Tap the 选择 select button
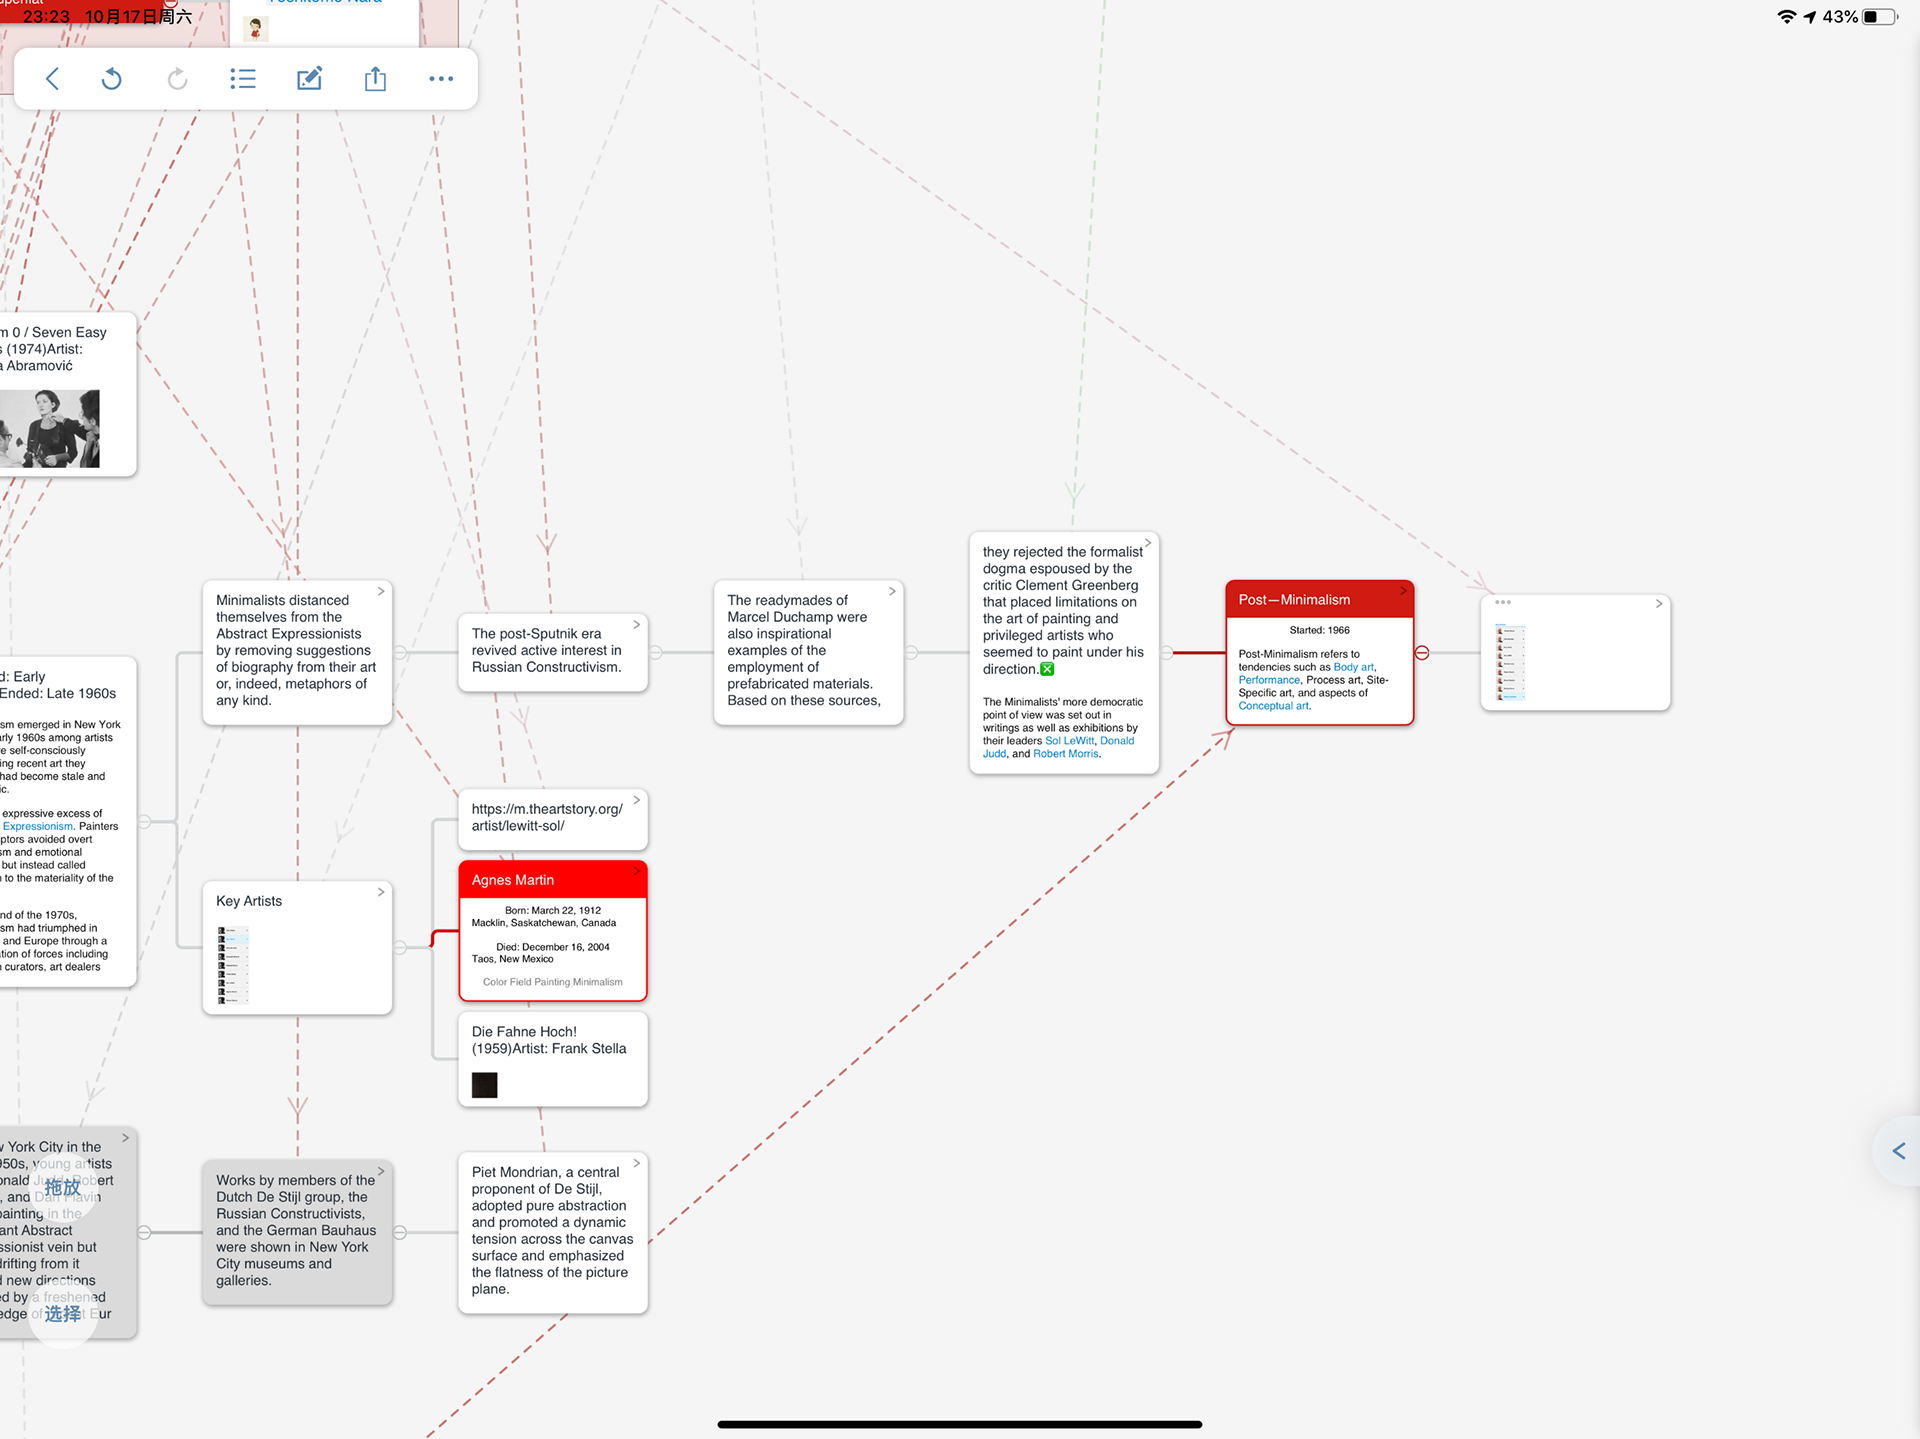 pos(62,1313)
